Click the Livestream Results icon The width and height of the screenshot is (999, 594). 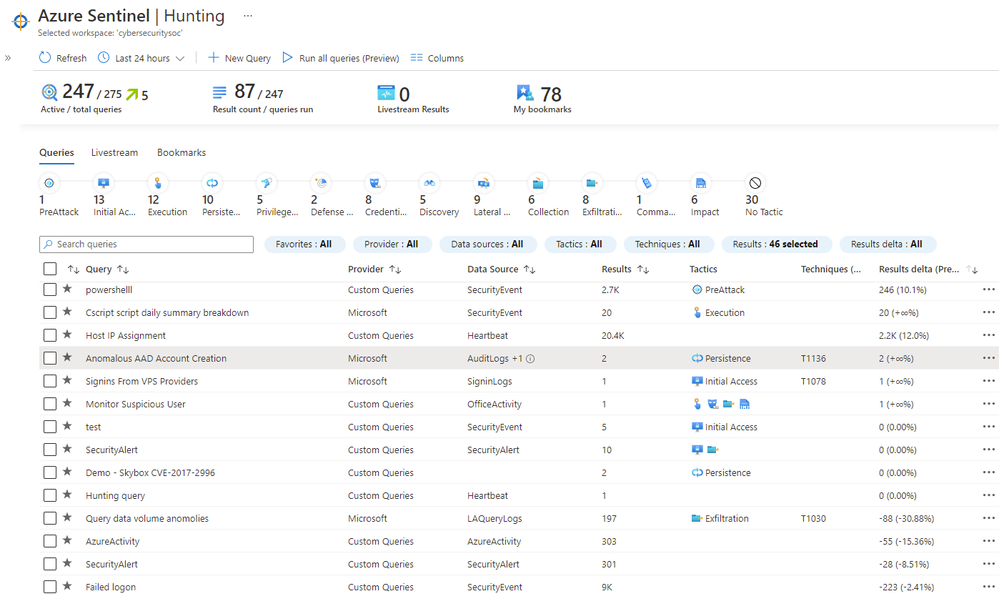click(385, 93)
